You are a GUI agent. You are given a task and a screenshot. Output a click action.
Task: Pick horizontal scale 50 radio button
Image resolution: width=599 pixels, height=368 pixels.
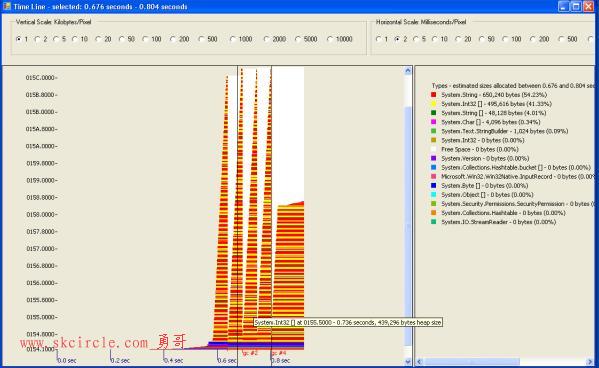[482, 39]
